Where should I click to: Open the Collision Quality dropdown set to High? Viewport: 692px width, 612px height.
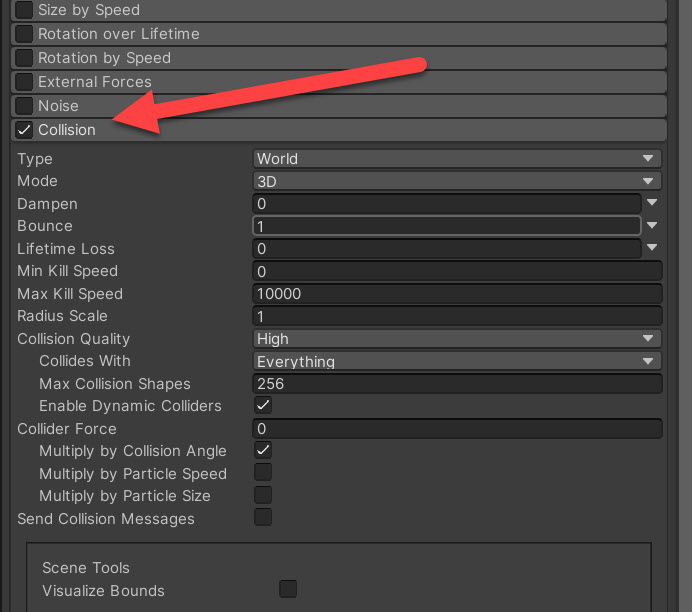pyautogui.click(x=457, y=338)
